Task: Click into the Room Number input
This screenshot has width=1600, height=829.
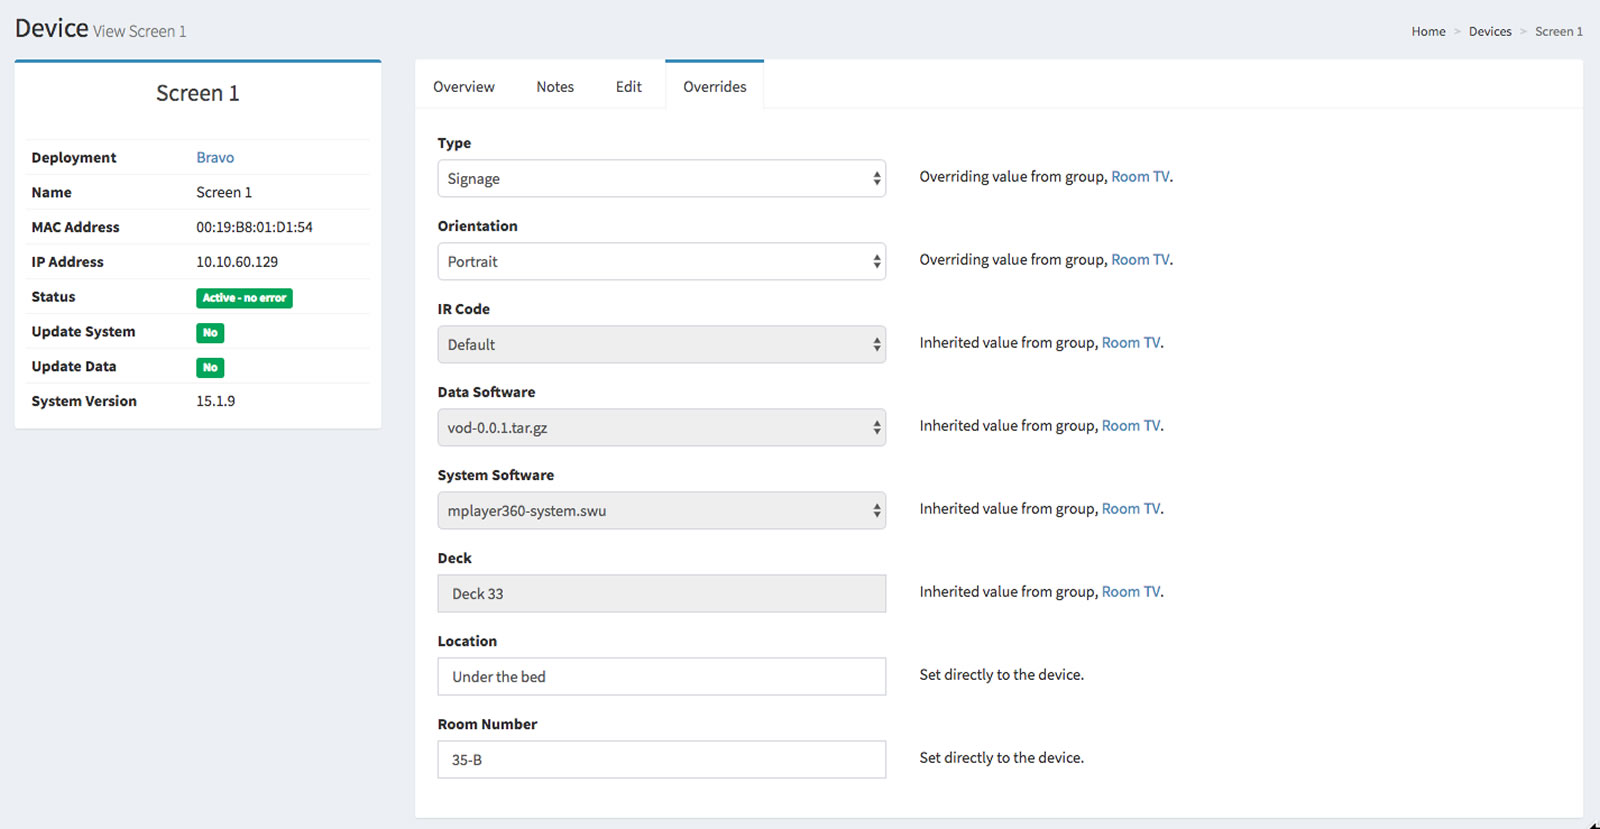Action: click(x=661, y=760)
